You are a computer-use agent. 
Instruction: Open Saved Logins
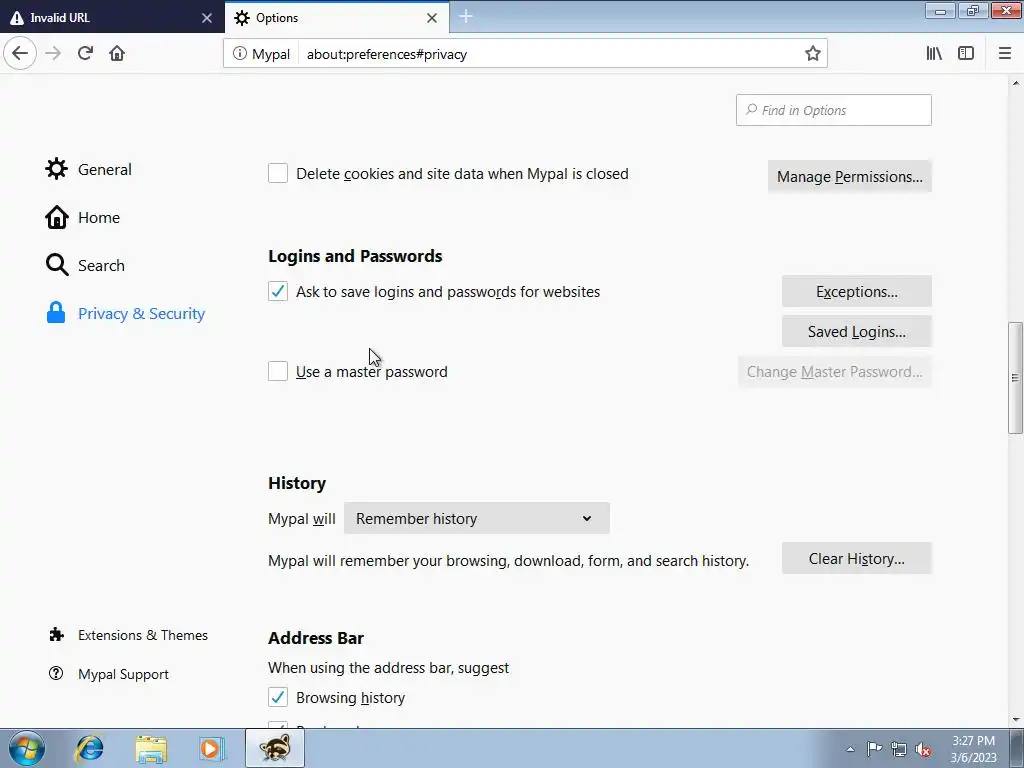click(x=857, y=331)
